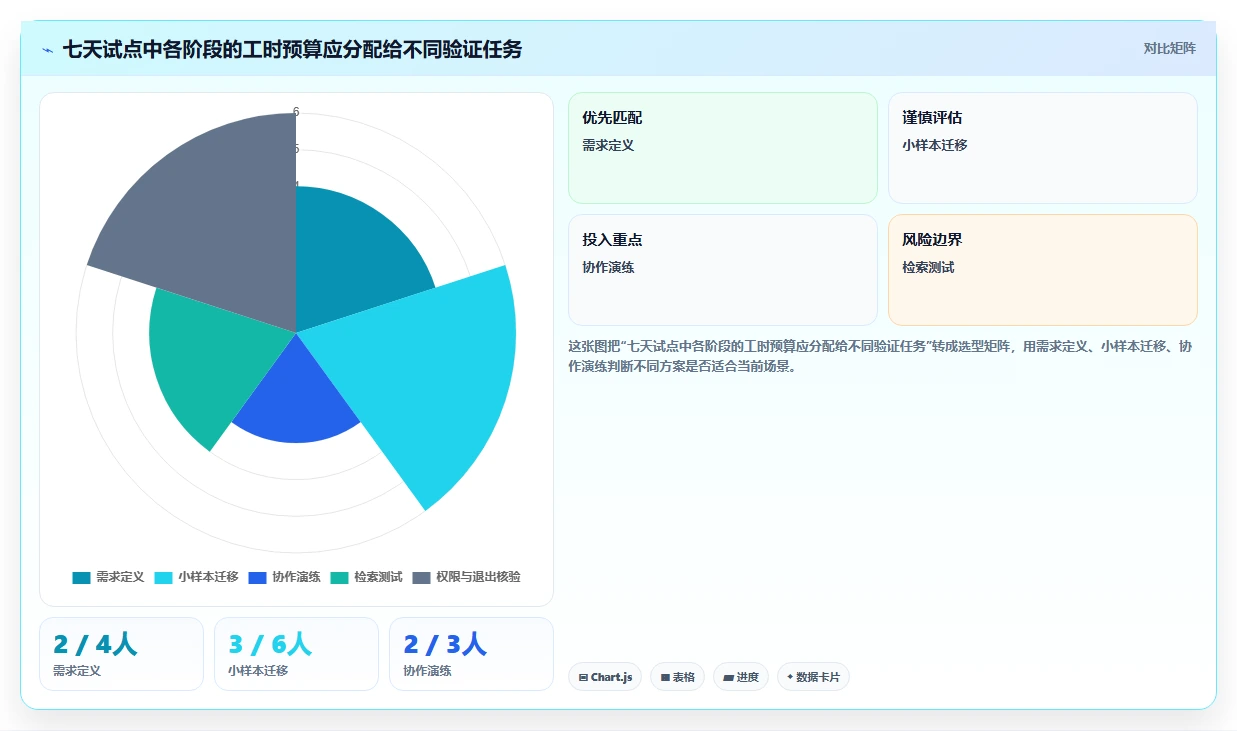Click 需求定义 text under 优先匹配
Screen dimensions: 1237x731
pos(608,145)
